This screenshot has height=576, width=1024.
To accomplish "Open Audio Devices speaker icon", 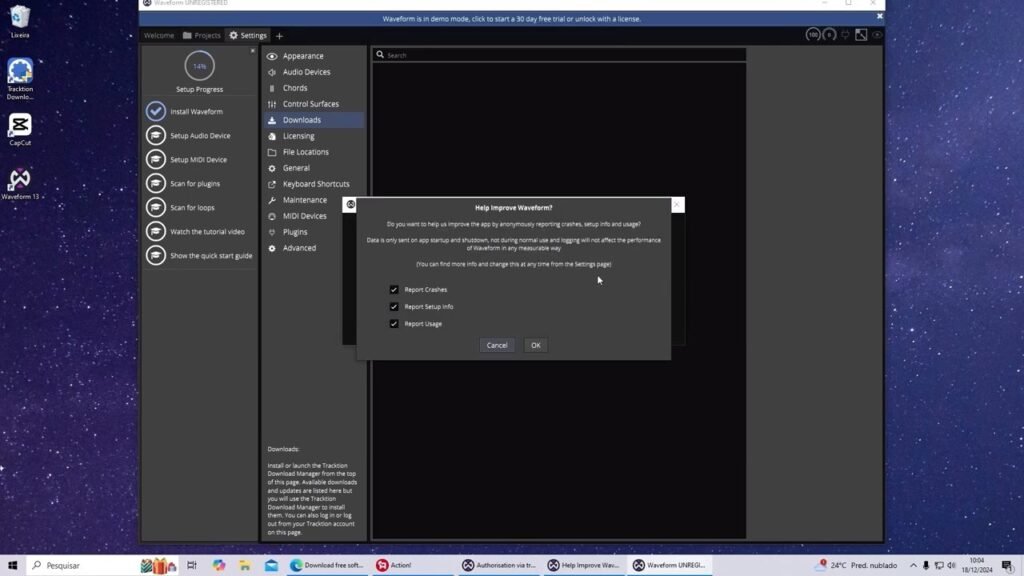I will point(272,72).
